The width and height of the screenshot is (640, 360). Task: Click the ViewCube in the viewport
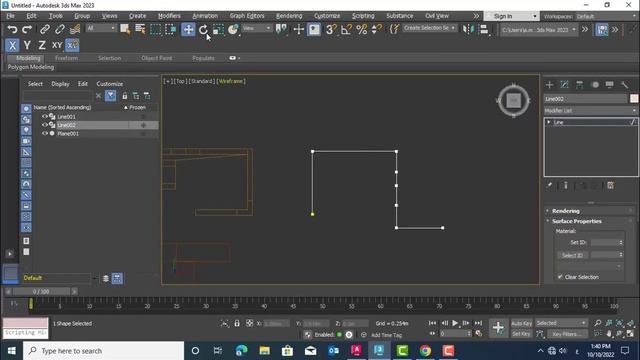tap(513, 100)
